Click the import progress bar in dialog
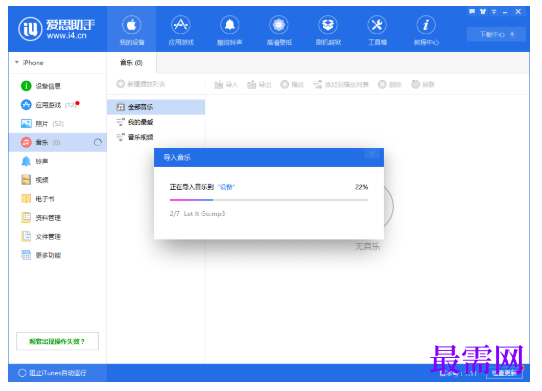The image size is (542, 391). (269, 200)
